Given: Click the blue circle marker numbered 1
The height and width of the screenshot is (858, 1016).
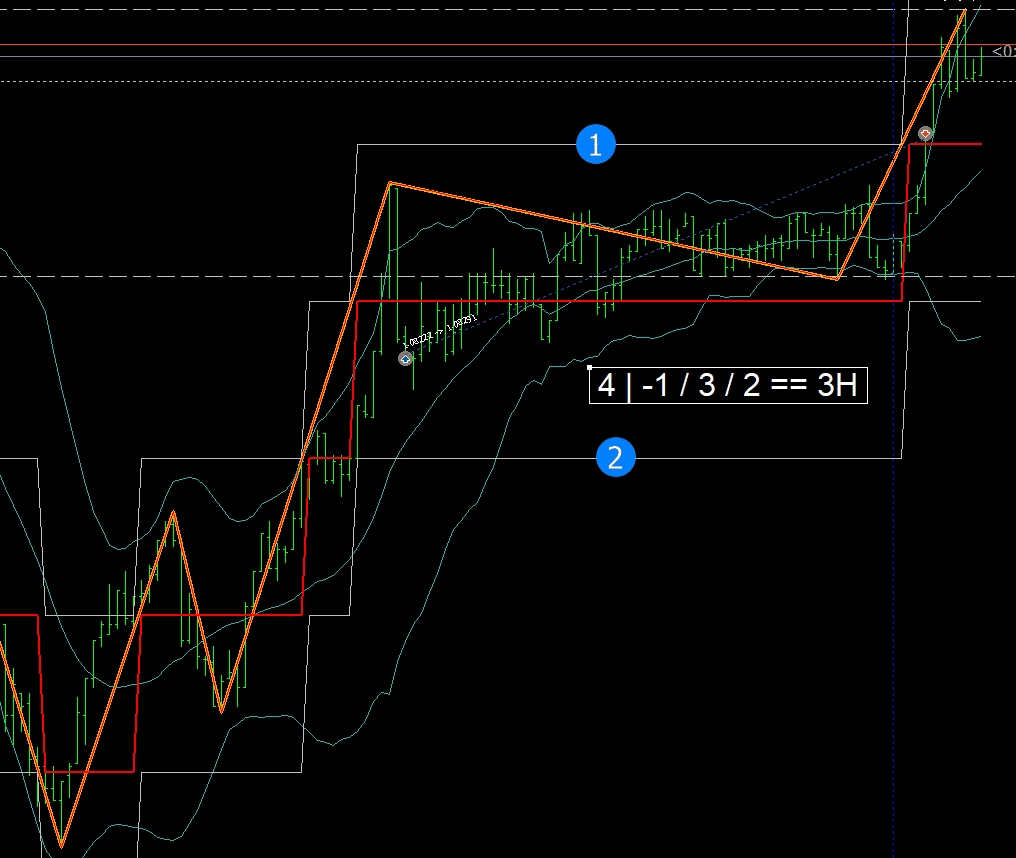Looking at the screenshot, I should tap(596, 145).
